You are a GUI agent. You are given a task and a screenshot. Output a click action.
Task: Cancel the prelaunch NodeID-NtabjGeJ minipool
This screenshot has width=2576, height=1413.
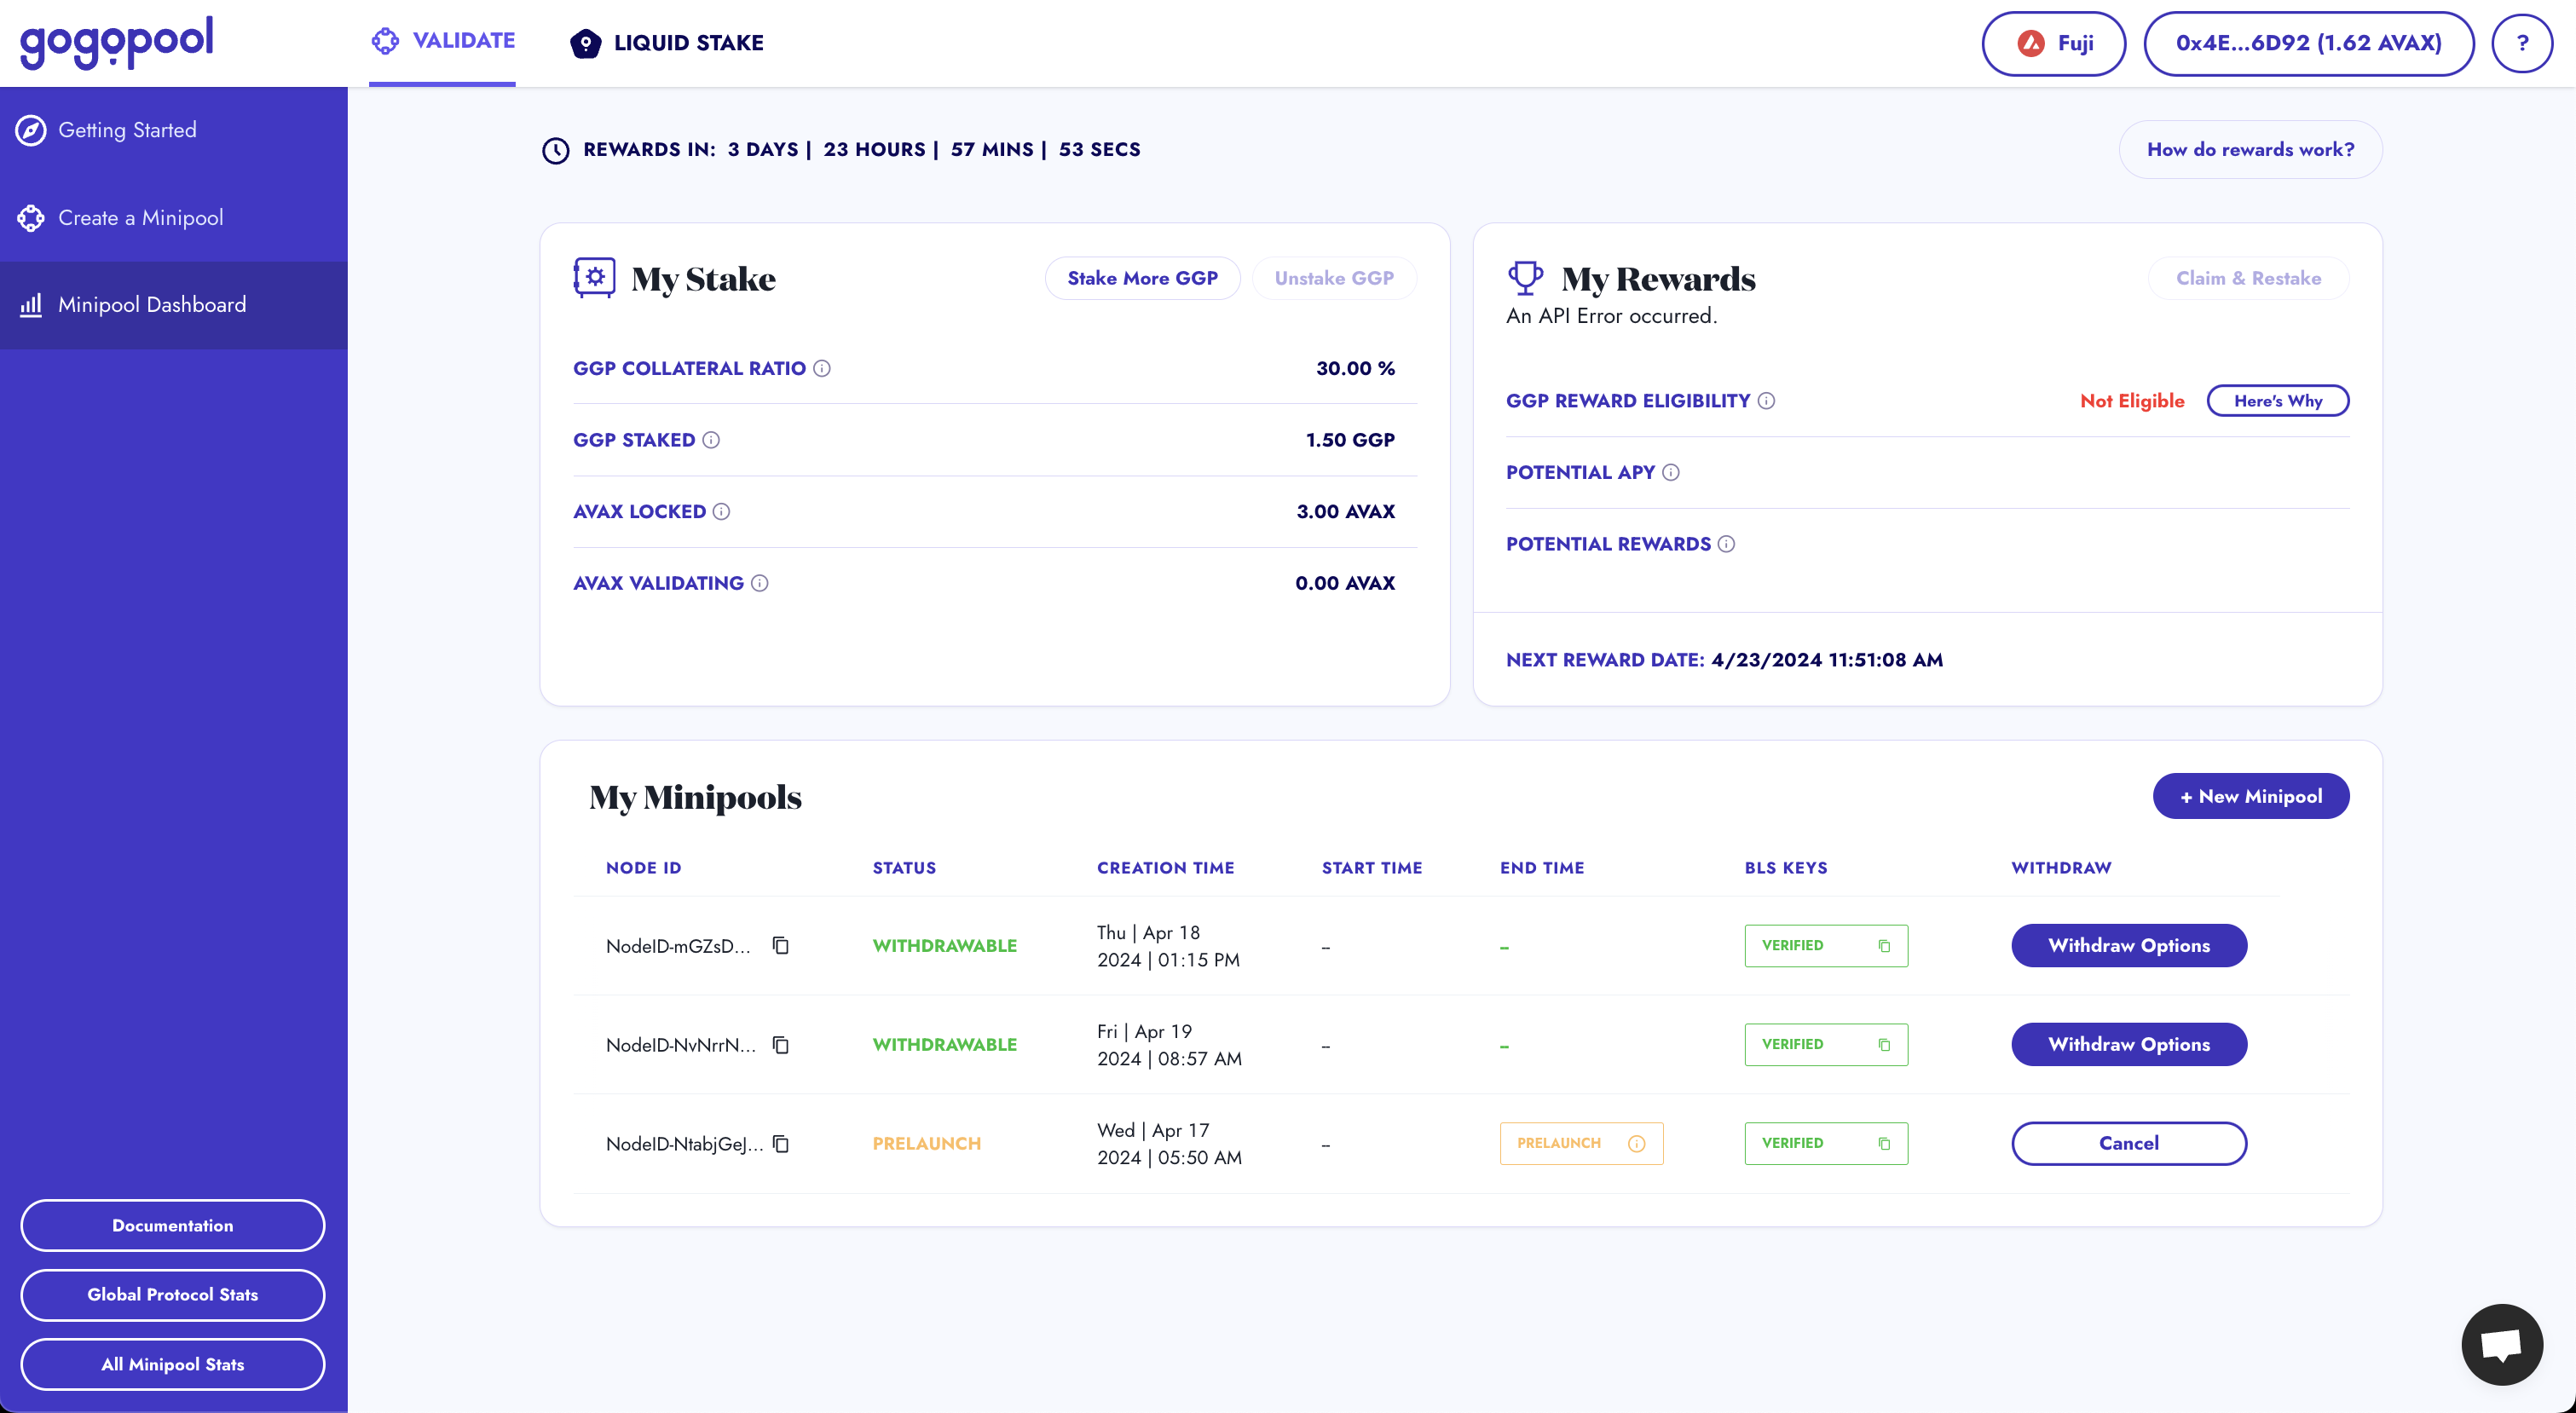2128,1143
